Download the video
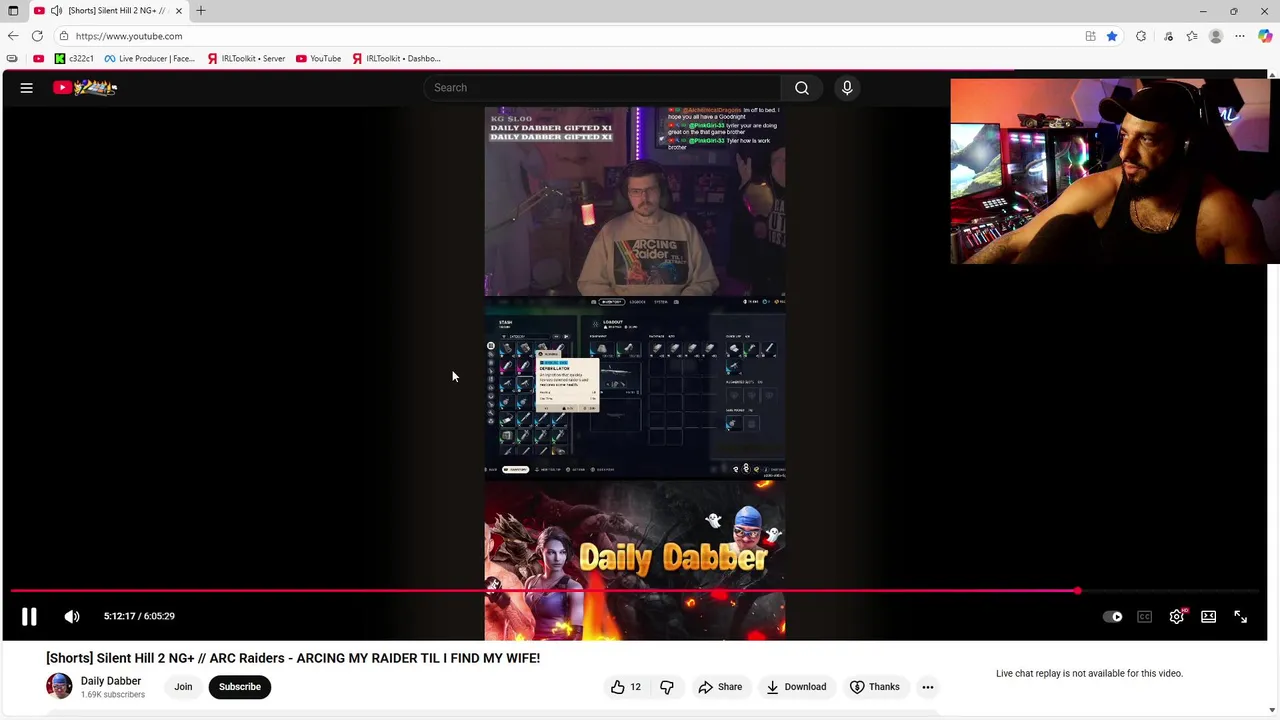Viewport: 1280px width, 720px height. click(796, 687)
